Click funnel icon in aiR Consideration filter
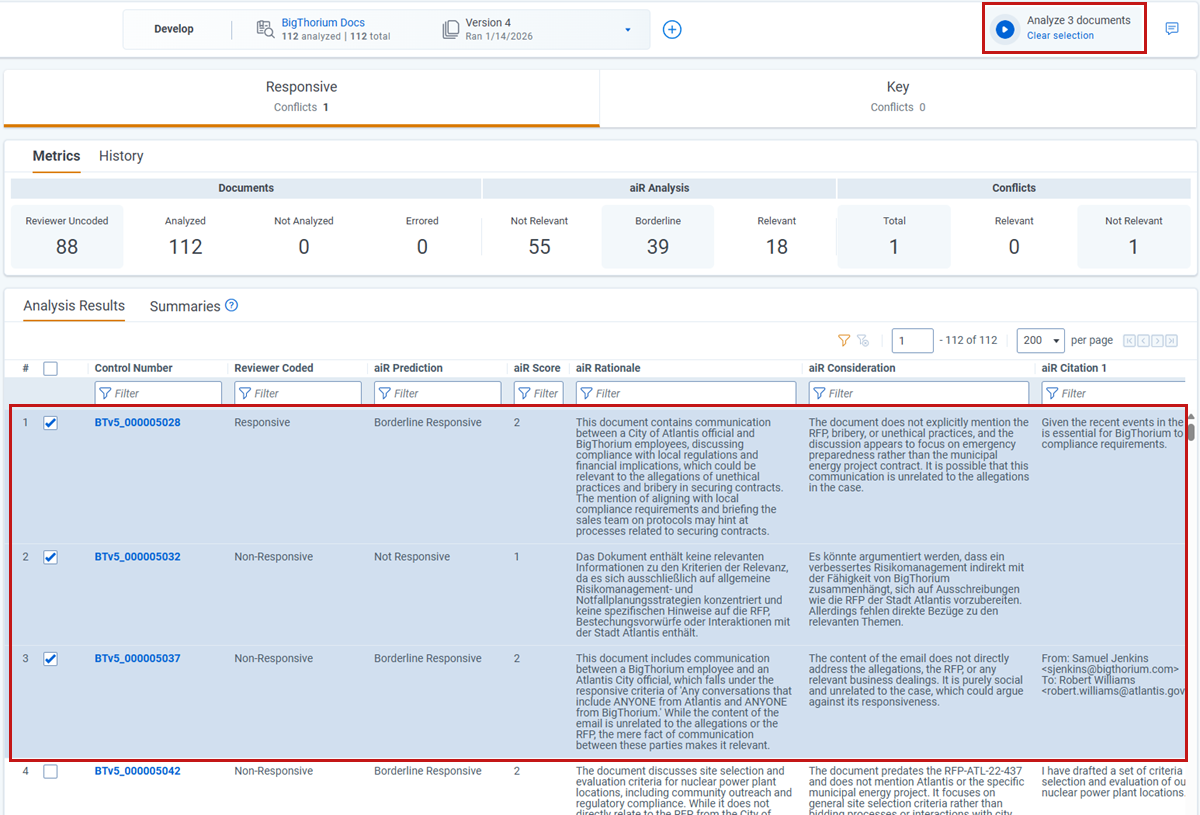 (819, 393)
